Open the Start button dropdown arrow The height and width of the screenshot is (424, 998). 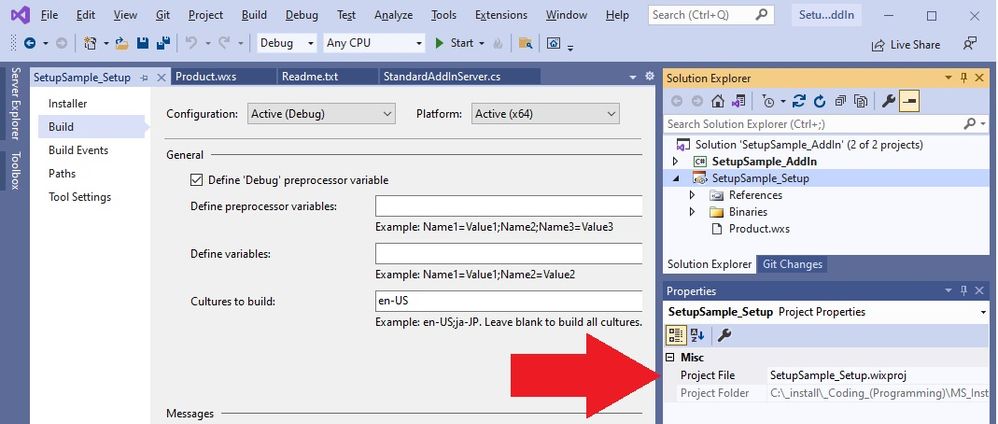click(x=482, y=43)
